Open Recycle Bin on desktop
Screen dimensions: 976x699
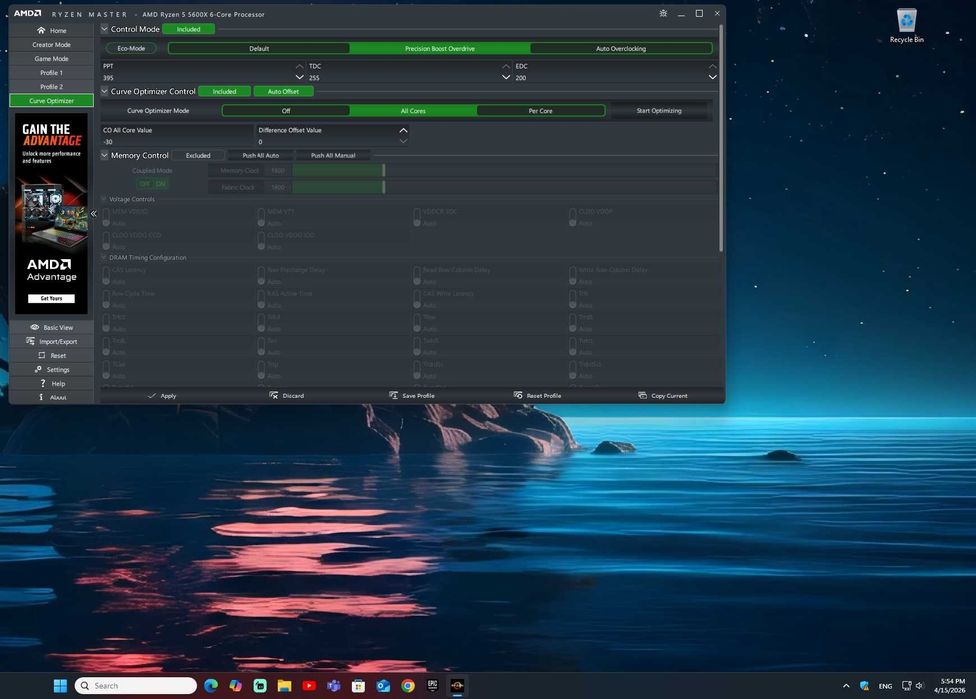coord(906,26)
